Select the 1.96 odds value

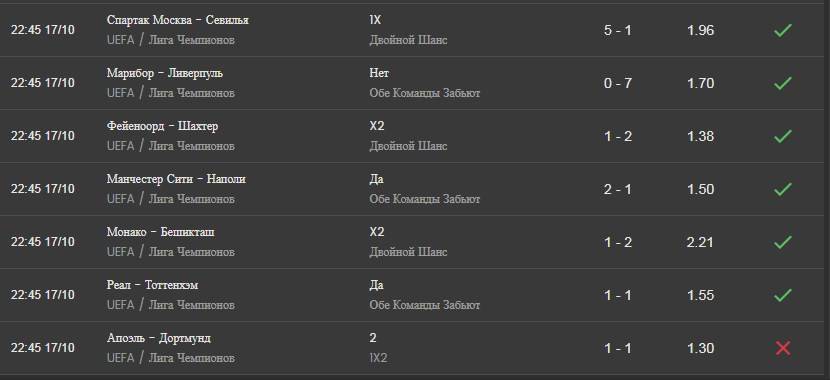[x=700, y=30]
